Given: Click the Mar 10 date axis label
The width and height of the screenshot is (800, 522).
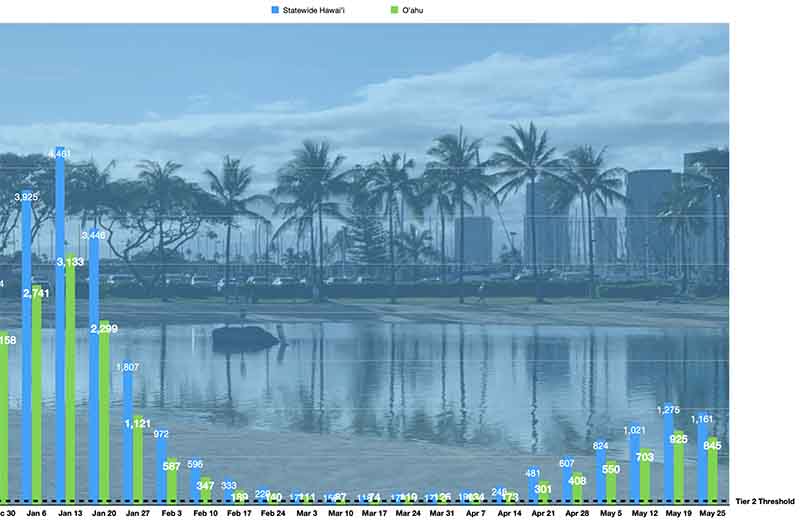Looking at the screenshot, I should (341, 513).
